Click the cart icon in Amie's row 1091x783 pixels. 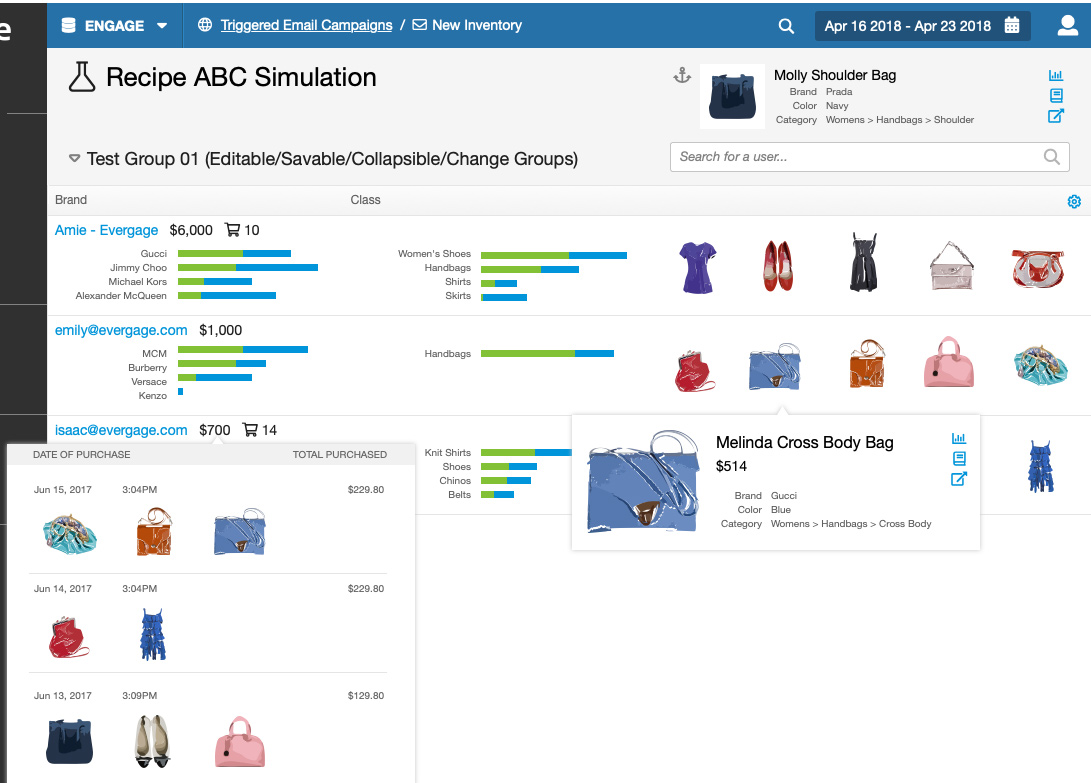pos(232,230)
